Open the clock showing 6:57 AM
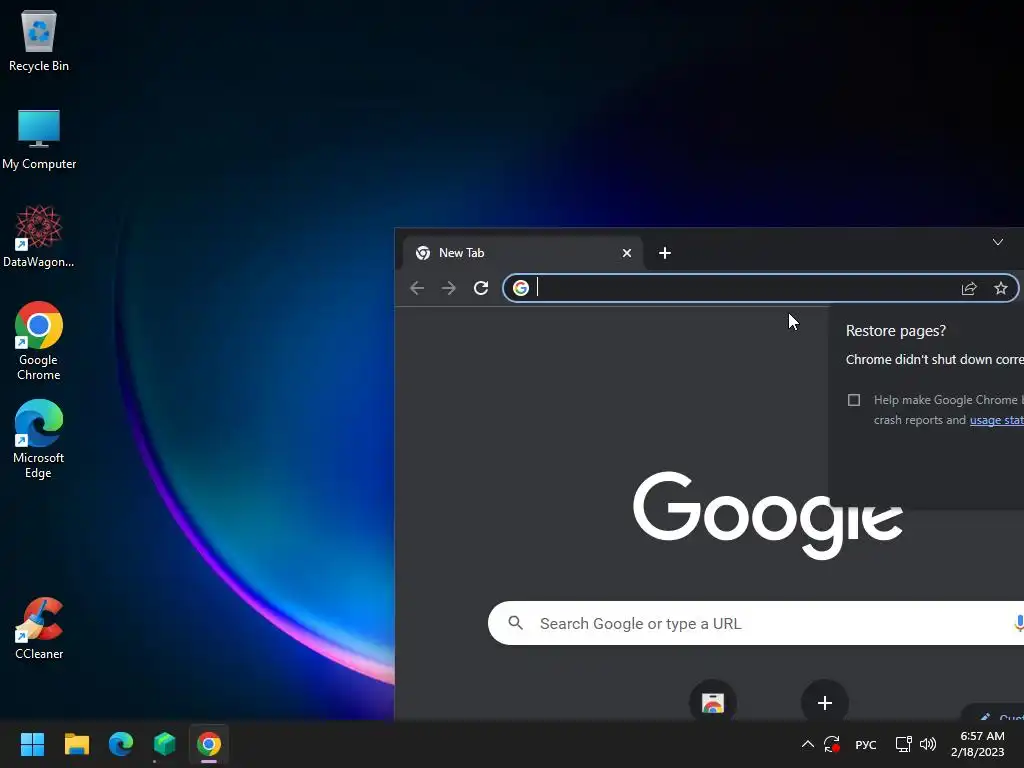The image size is (1024, 768). coord(978,744)
